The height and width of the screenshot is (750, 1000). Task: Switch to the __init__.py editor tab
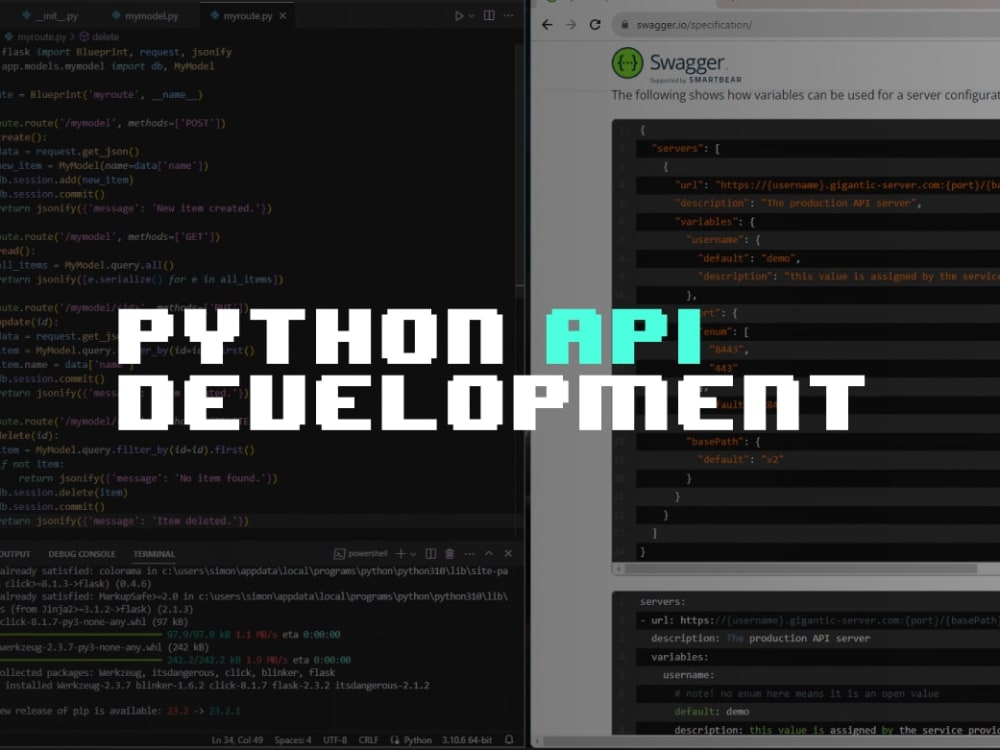[50, 16]
